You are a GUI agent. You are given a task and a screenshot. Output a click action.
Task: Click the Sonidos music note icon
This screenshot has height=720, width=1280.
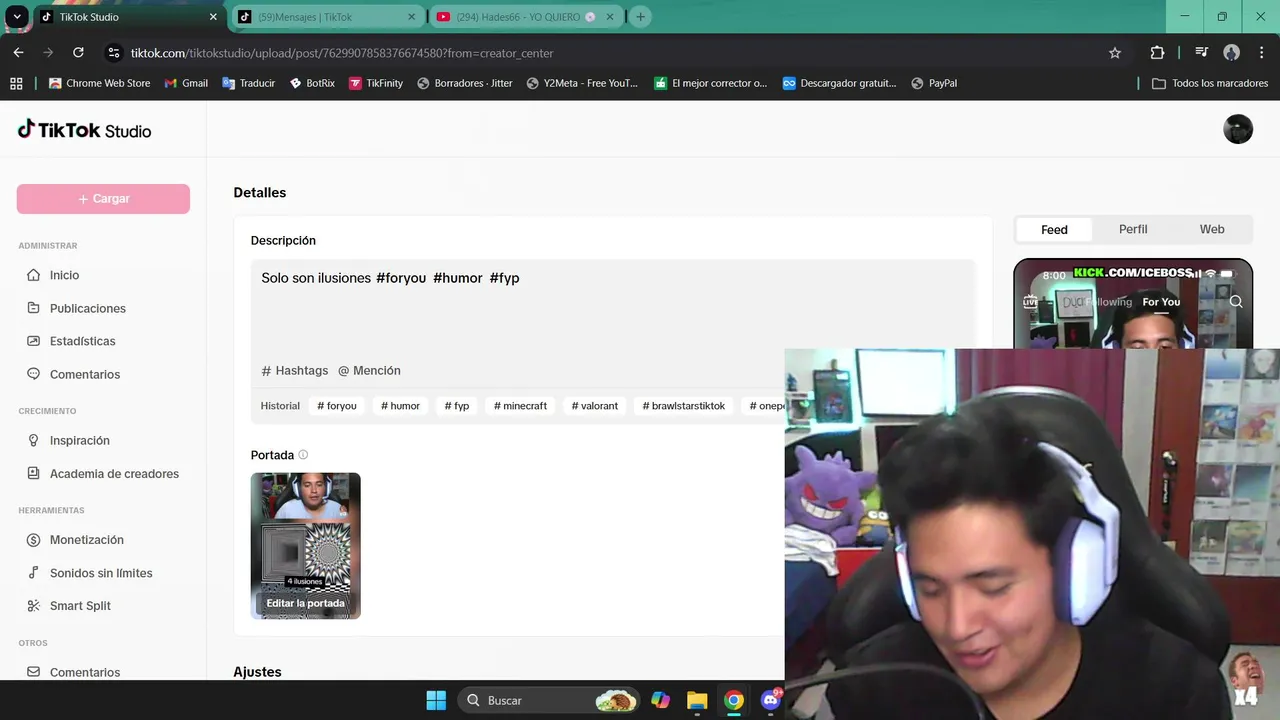click(x=34, y=573)
